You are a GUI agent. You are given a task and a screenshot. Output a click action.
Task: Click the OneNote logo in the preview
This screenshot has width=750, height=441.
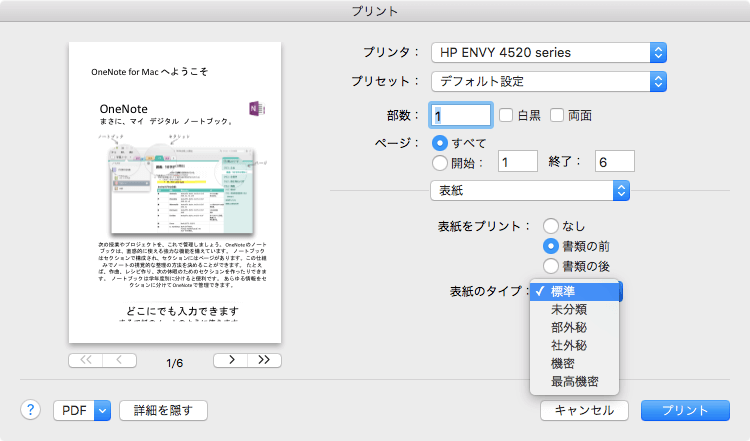coord(257,109)
